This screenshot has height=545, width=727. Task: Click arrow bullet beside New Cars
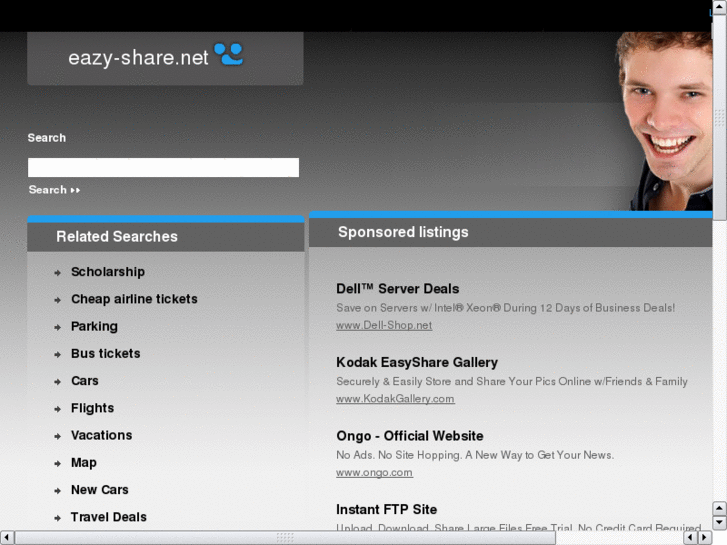tap(57, 491)
